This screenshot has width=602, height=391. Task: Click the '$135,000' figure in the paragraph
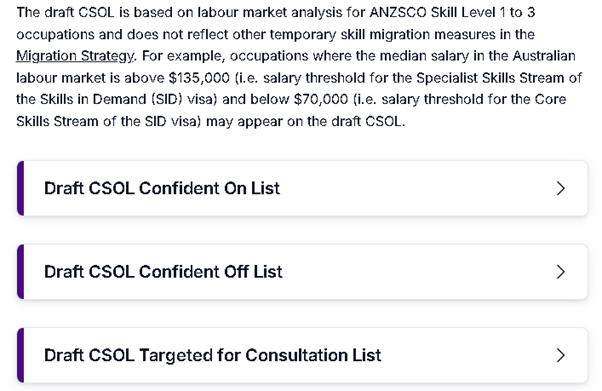[x=199, y=78]
